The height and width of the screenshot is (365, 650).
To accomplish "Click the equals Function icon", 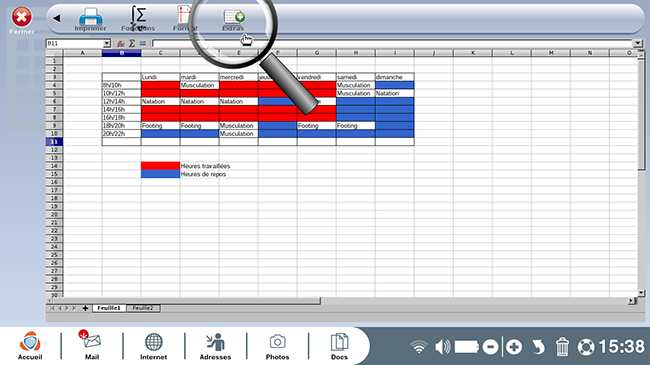I will (143, 43).
